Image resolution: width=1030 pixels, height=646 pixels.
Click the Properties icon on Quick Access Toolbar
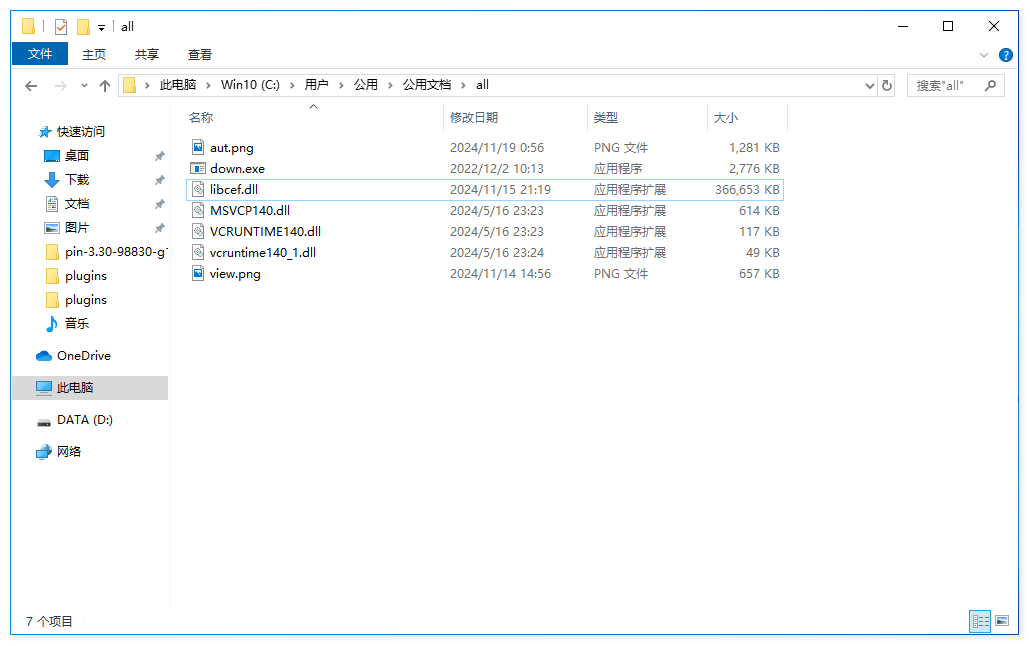point(59,26)
